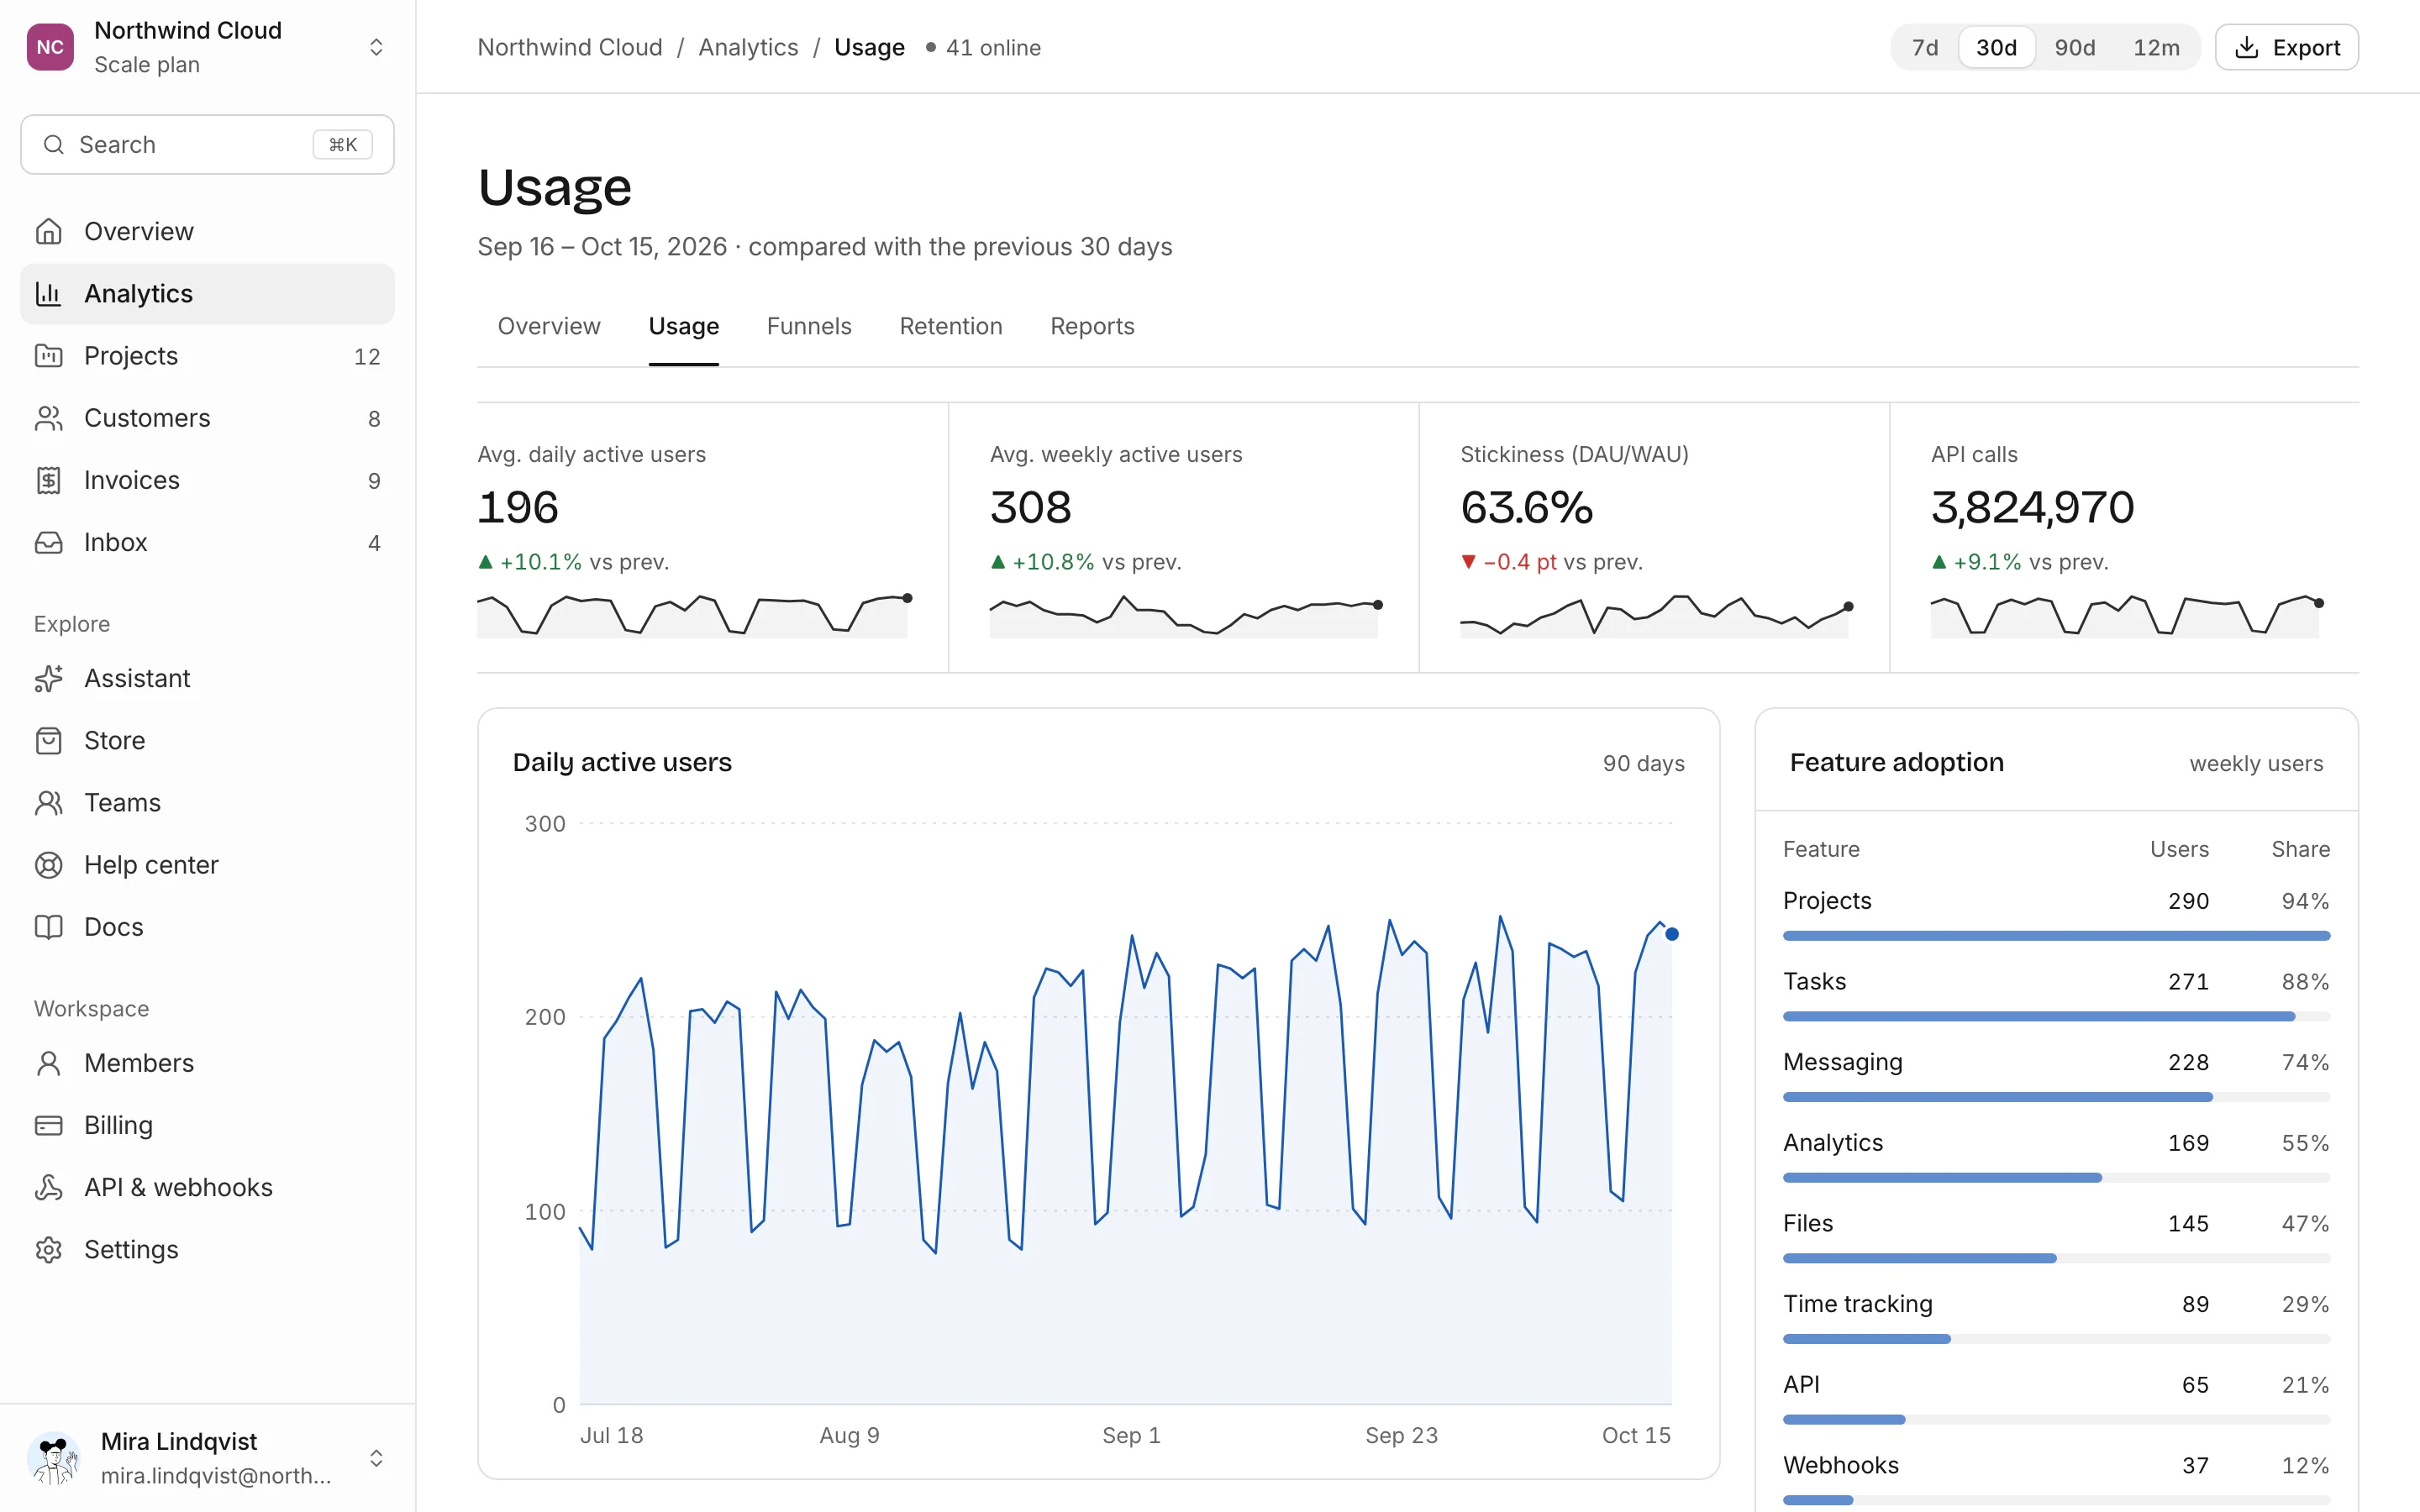Click the Teams icon in Explore
This screenshot has height=1512, width=2420.
pyautogui.click(x=48, y=802)
